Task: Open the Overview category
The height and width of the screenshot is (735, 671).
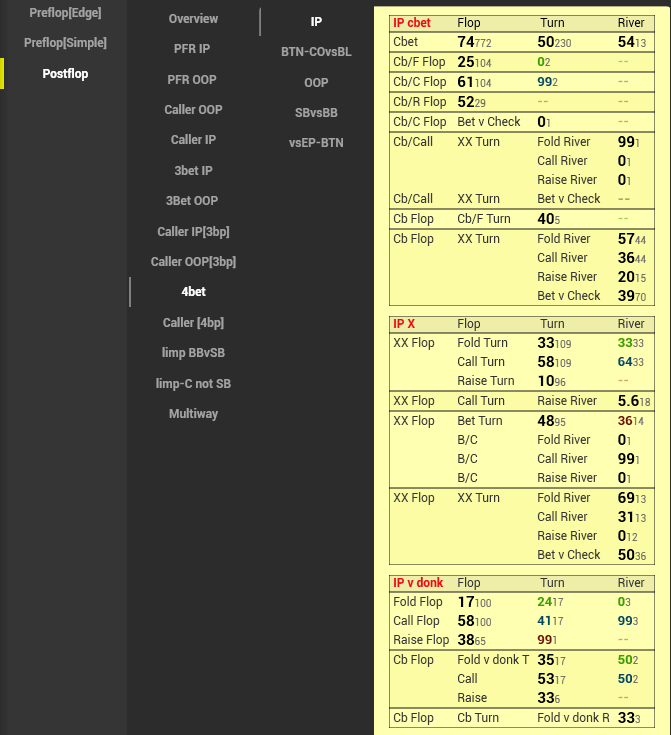Action: 193,19
